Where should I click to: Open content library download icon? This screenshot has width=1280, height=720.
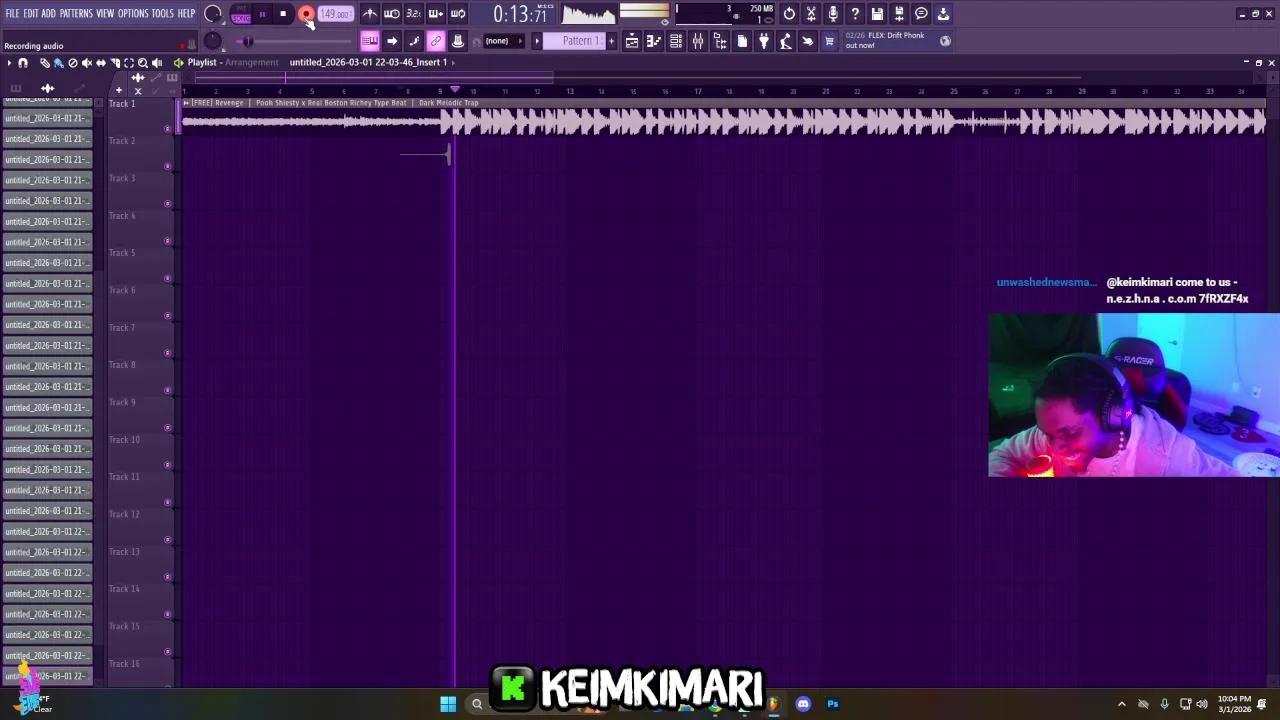pos(943,14)
